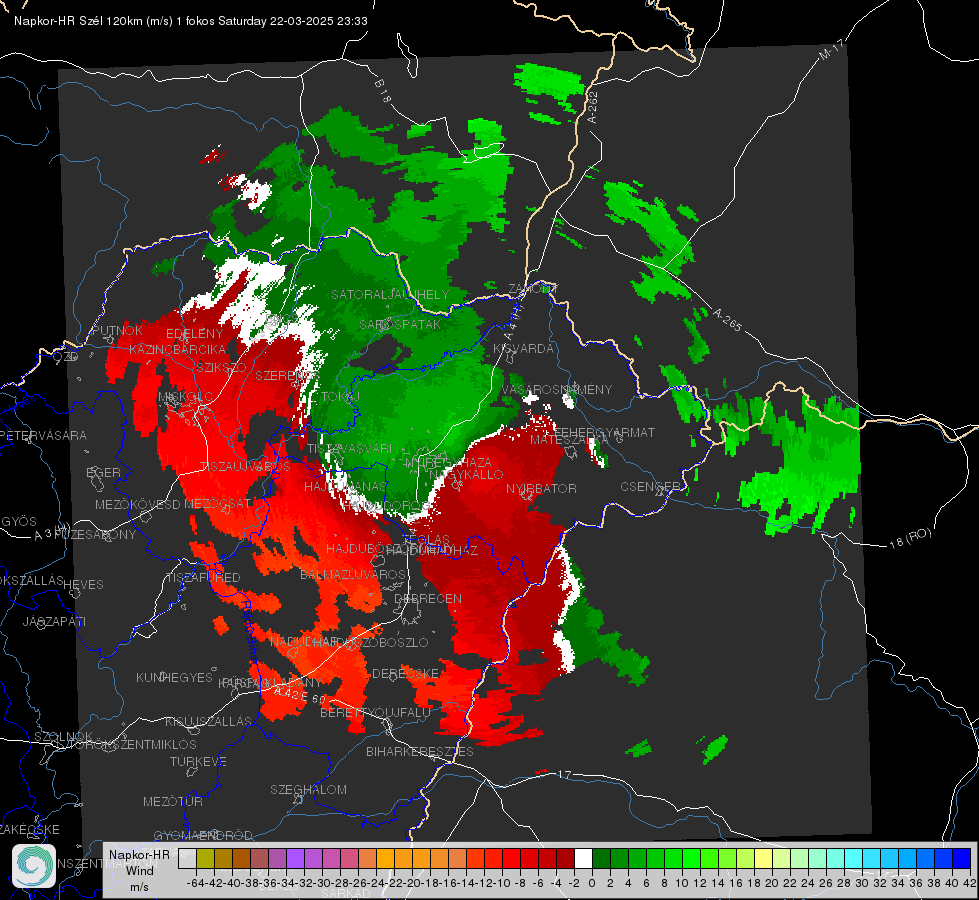
Task: Select the cyan swatch near legend value 30
Action: point(854,859)
